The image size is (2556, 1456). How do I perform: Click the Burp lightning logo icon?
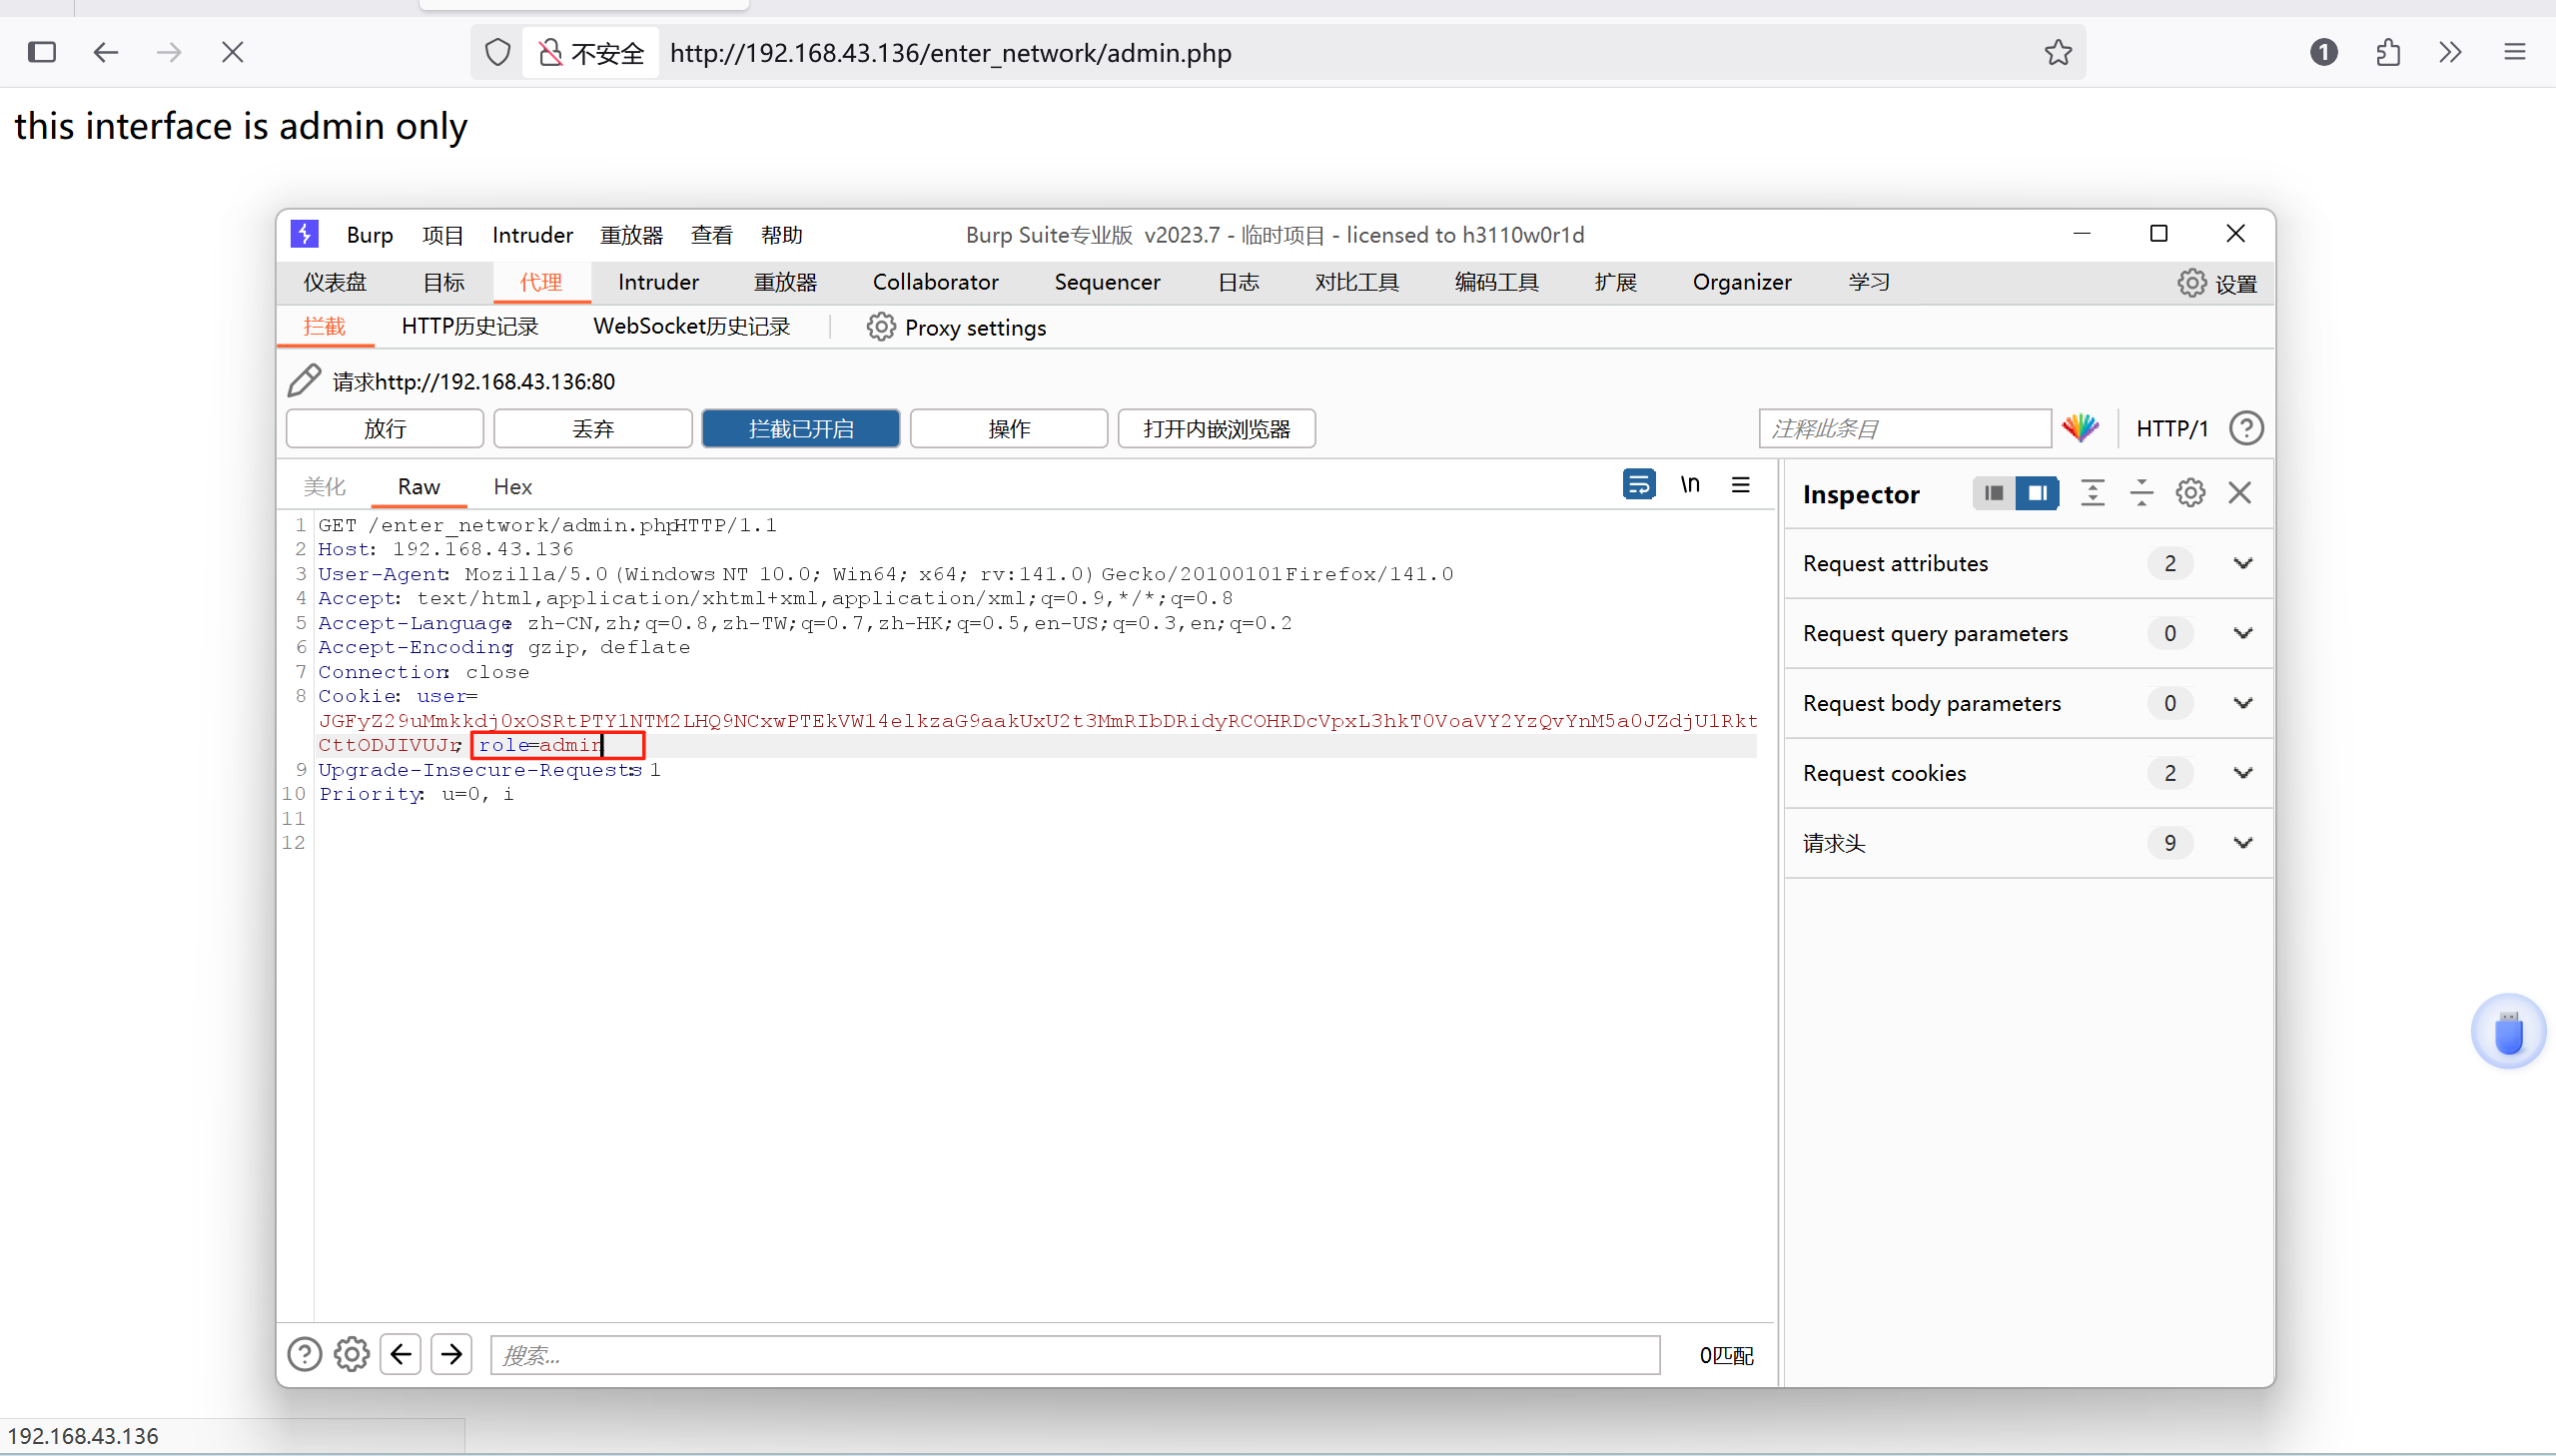tap(304, 234)
